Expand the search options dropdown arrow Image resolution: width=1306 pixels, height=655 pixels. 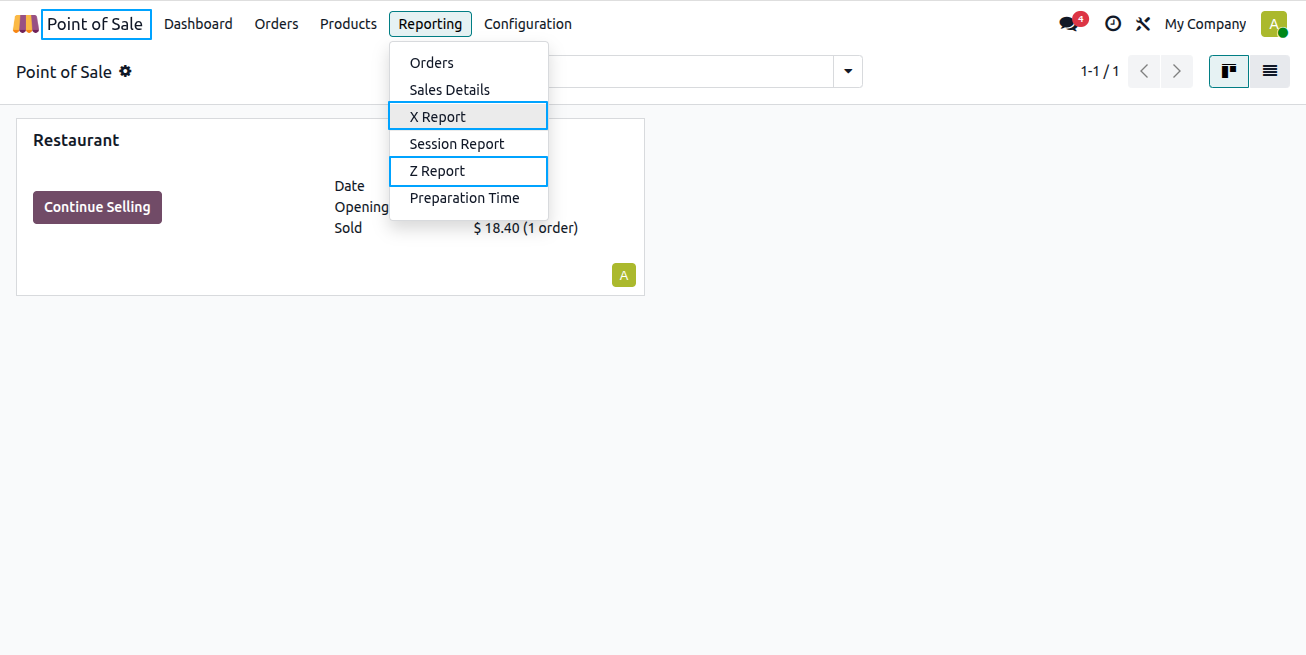point(848,71)
